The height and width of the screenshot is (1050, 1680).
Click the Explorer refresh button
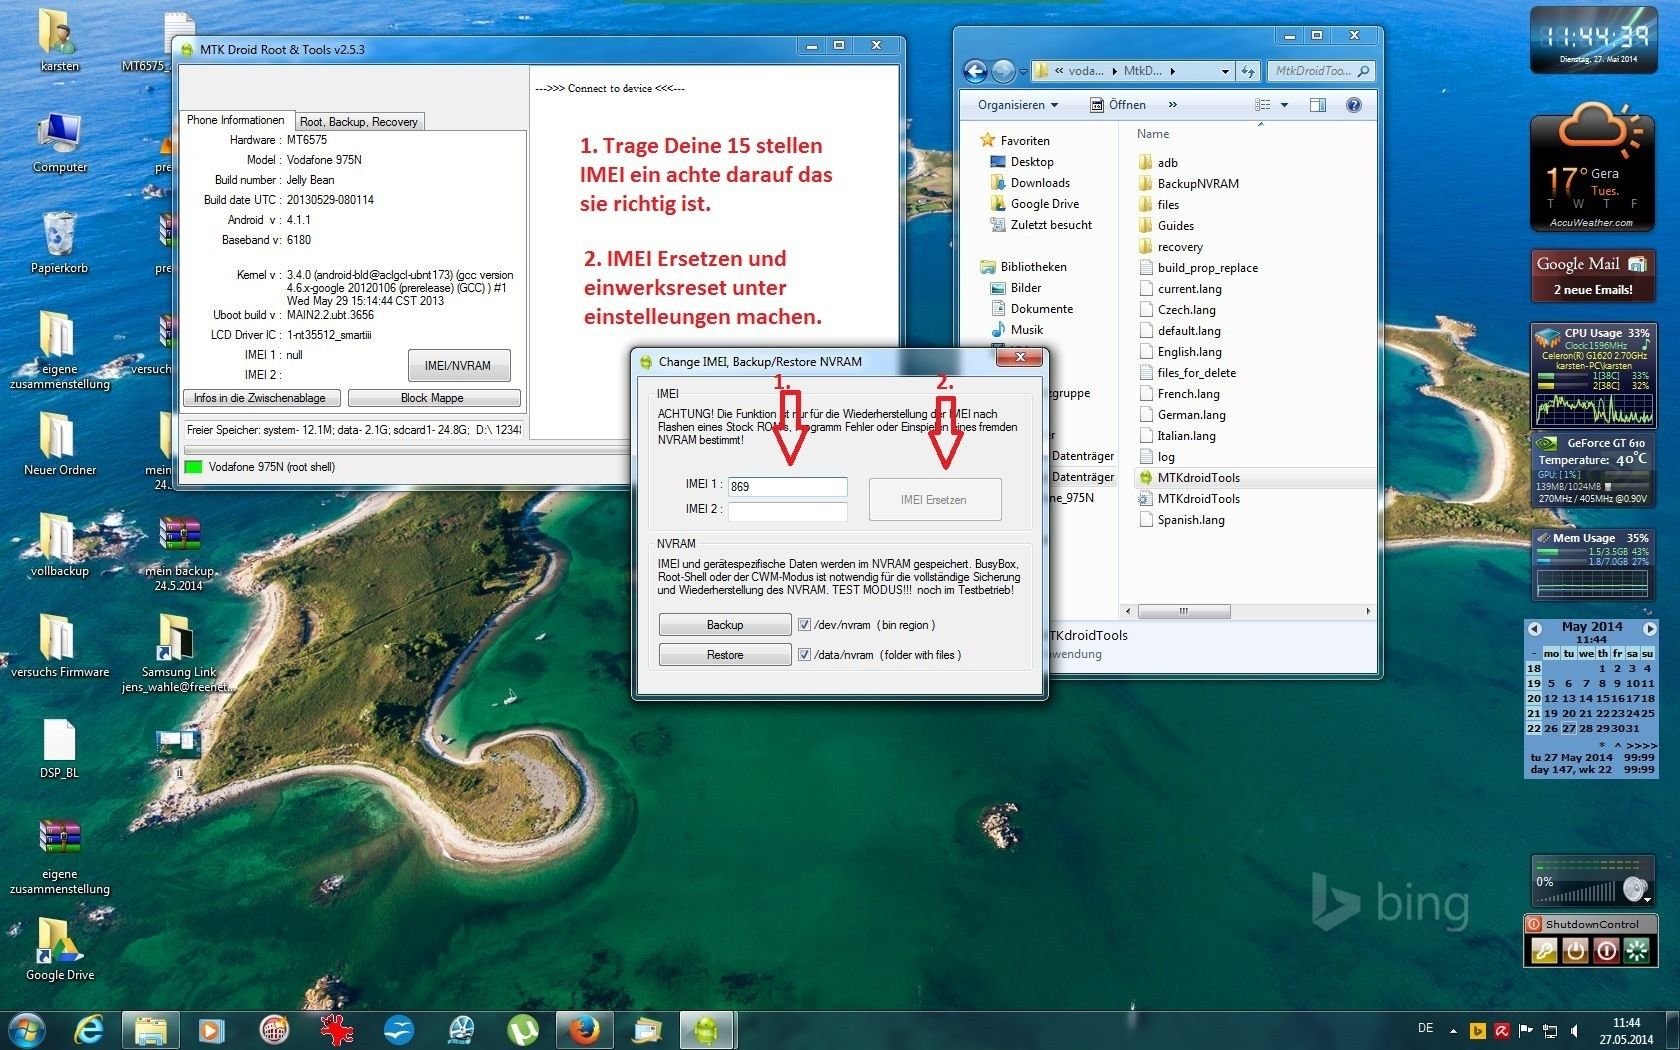[1248, 71]
